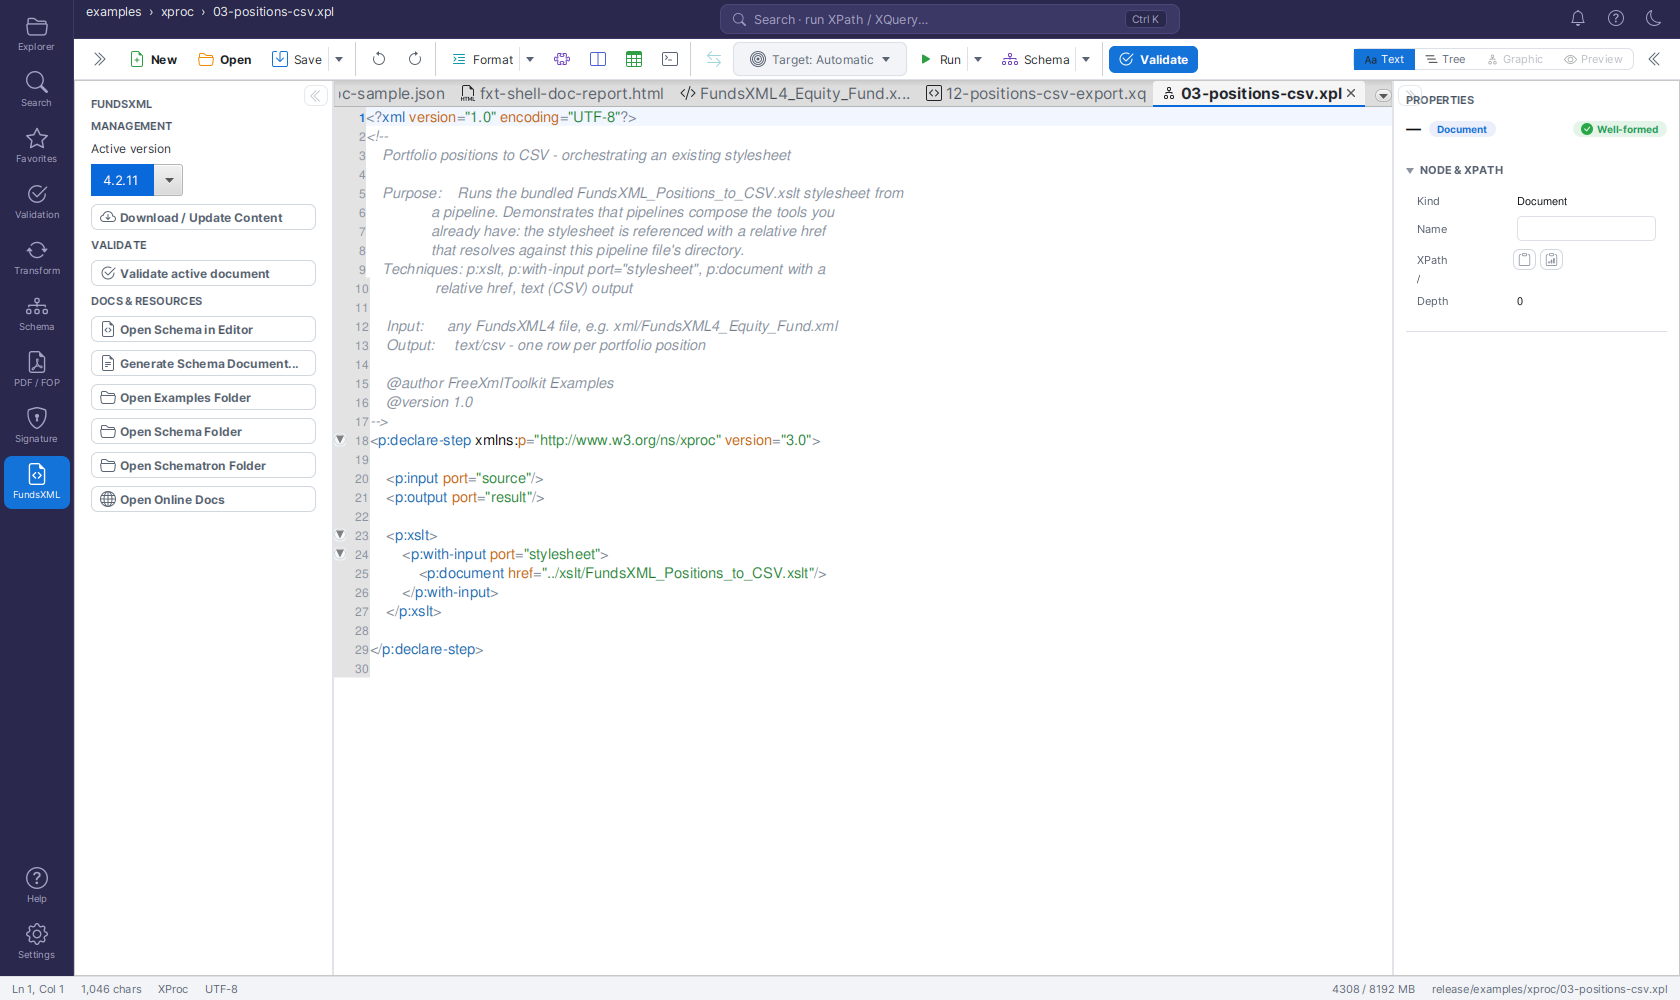
Task: Click the Format button
Action: pyautogui.click(x=483, y=59)
